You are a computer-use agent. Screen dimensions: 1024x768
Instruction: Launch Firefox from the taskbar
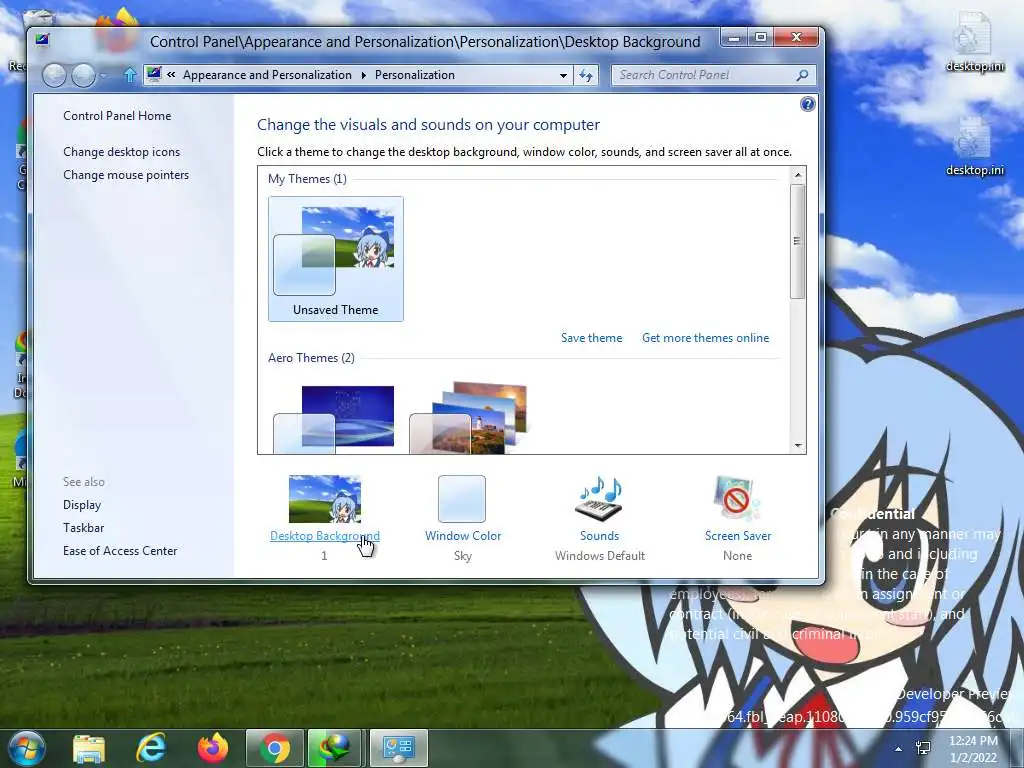pyautogui.click(x=213, y=748)
